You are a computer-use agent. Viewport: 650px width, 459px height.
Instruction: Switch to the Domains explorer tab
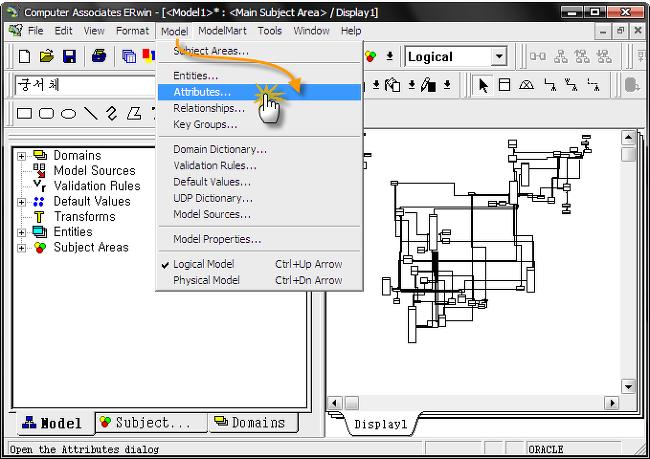(252, 423)
